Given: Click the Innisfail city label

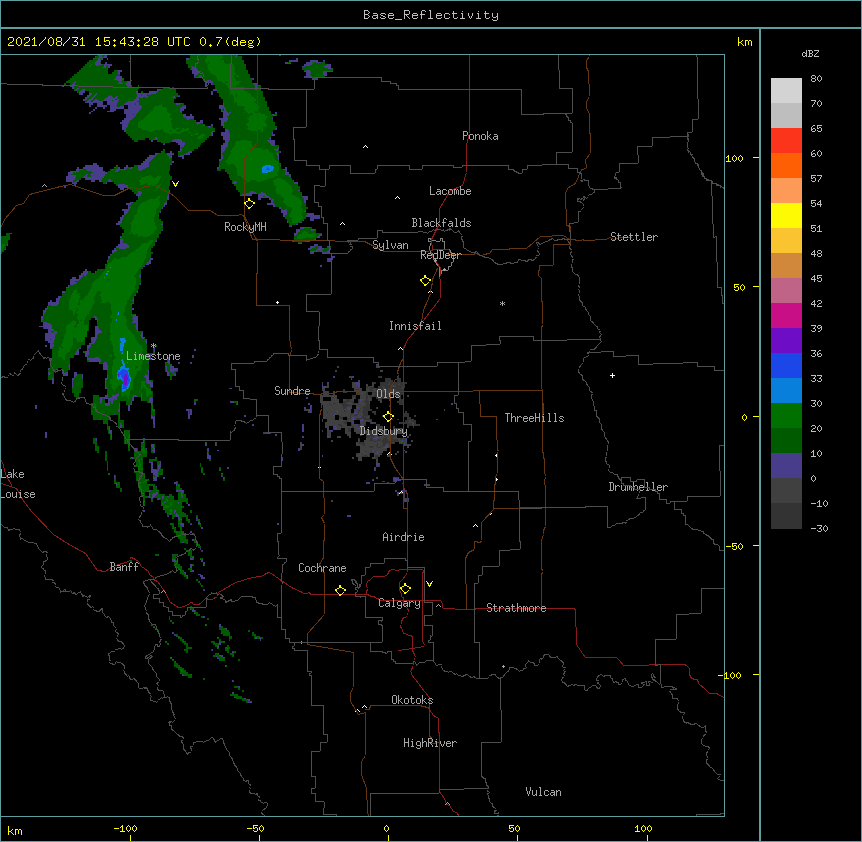Looking at the screenshot, I should [415, 326].
